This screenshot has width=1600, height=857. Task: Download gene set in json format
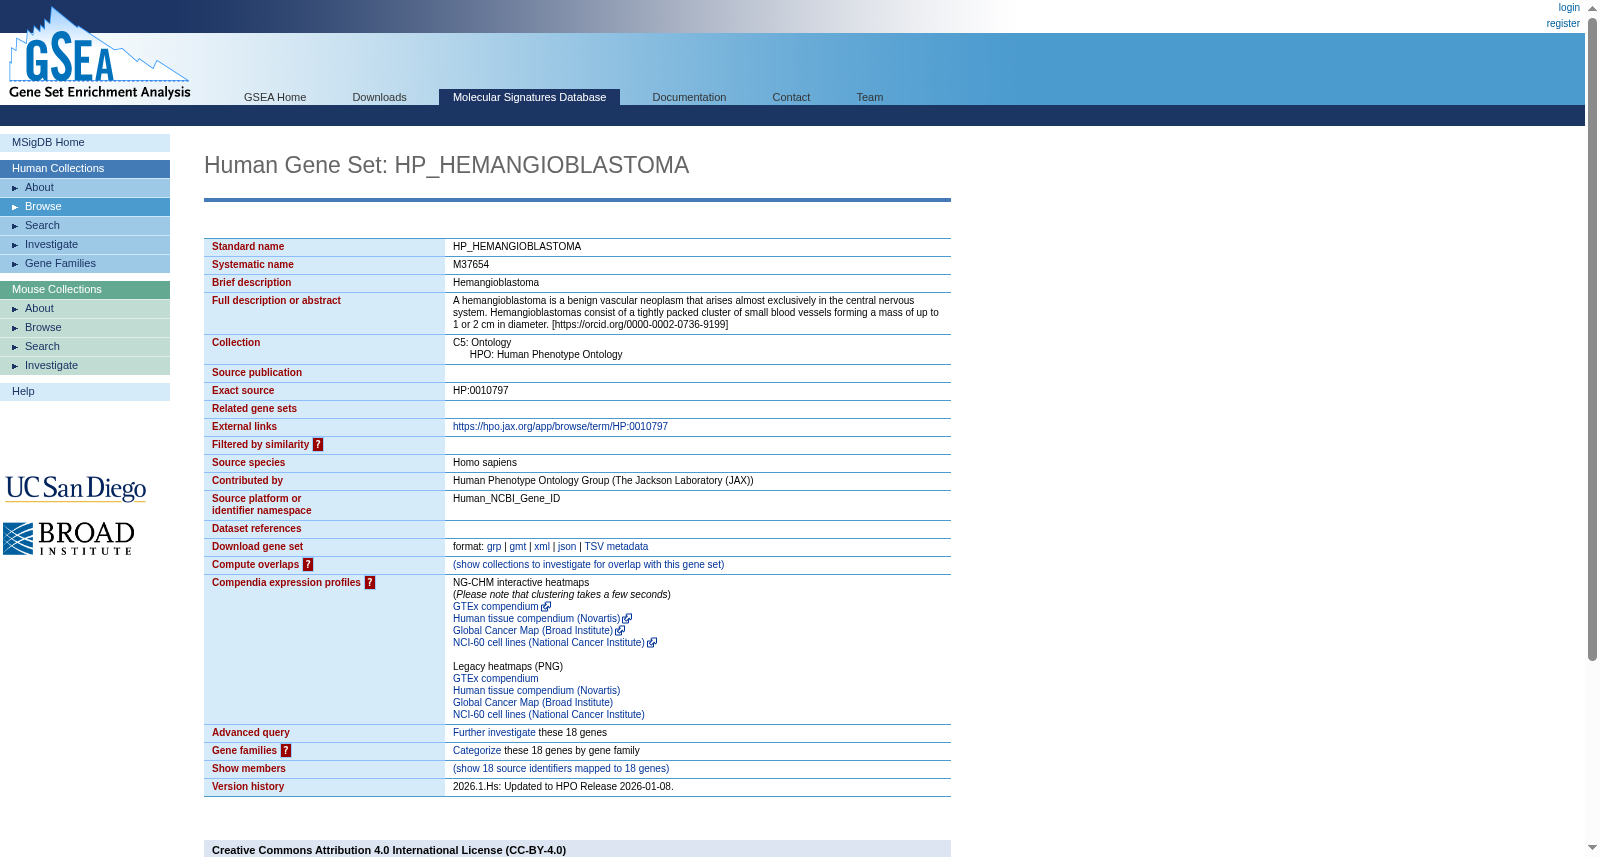(567, 547)
